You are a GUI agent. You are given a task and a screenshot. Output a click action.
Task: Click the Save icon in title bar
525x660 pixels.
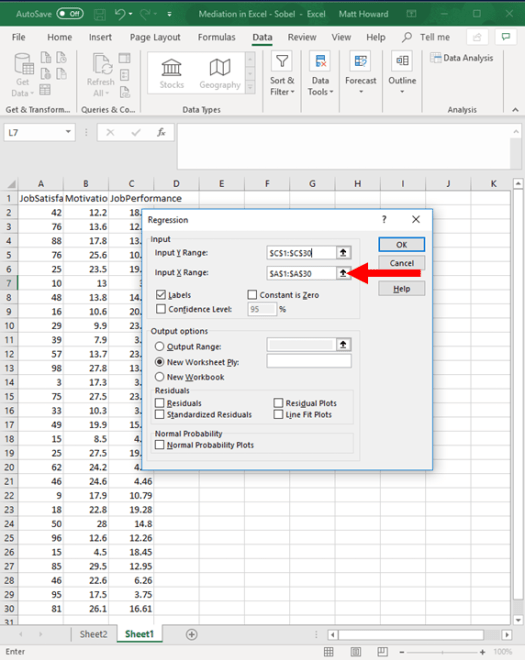click(x=100, y=14)
